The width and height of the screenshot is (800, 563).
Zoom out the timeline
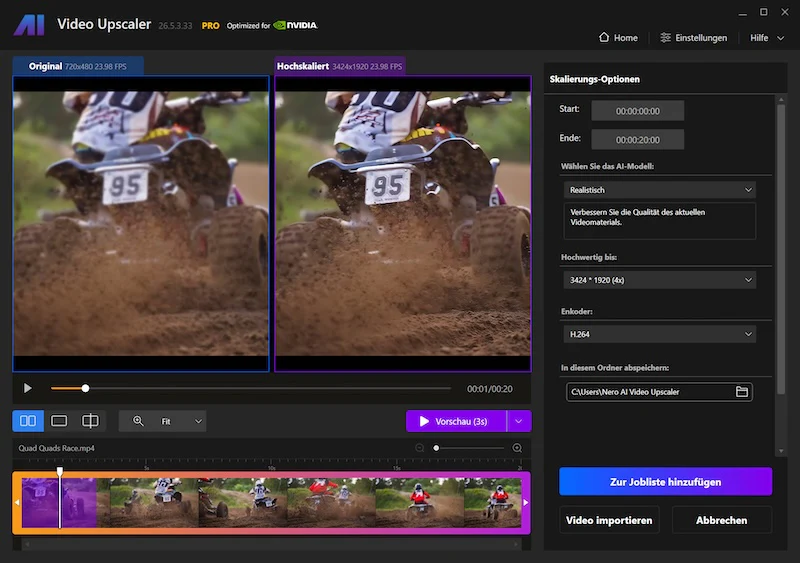pos(420,448)
